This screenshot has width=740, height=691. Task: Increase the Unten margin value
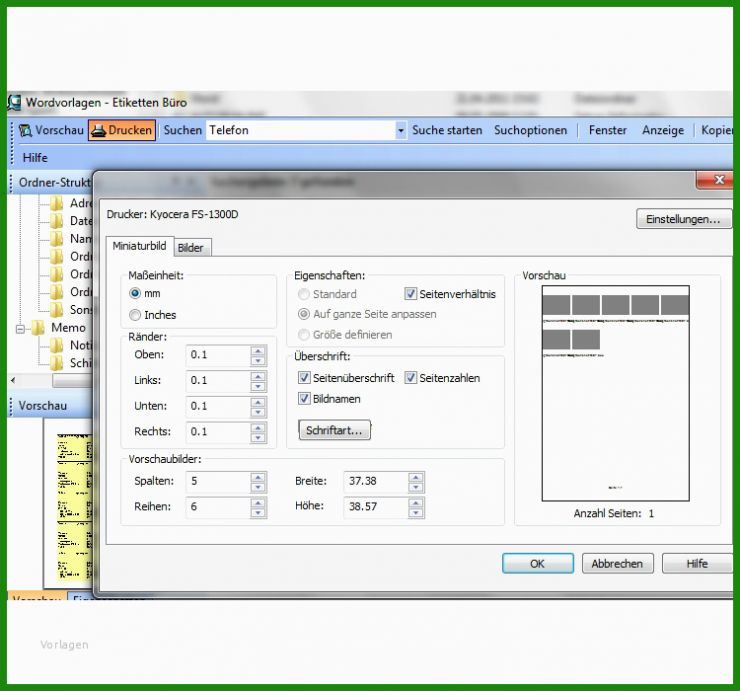(x=258, y=402)
